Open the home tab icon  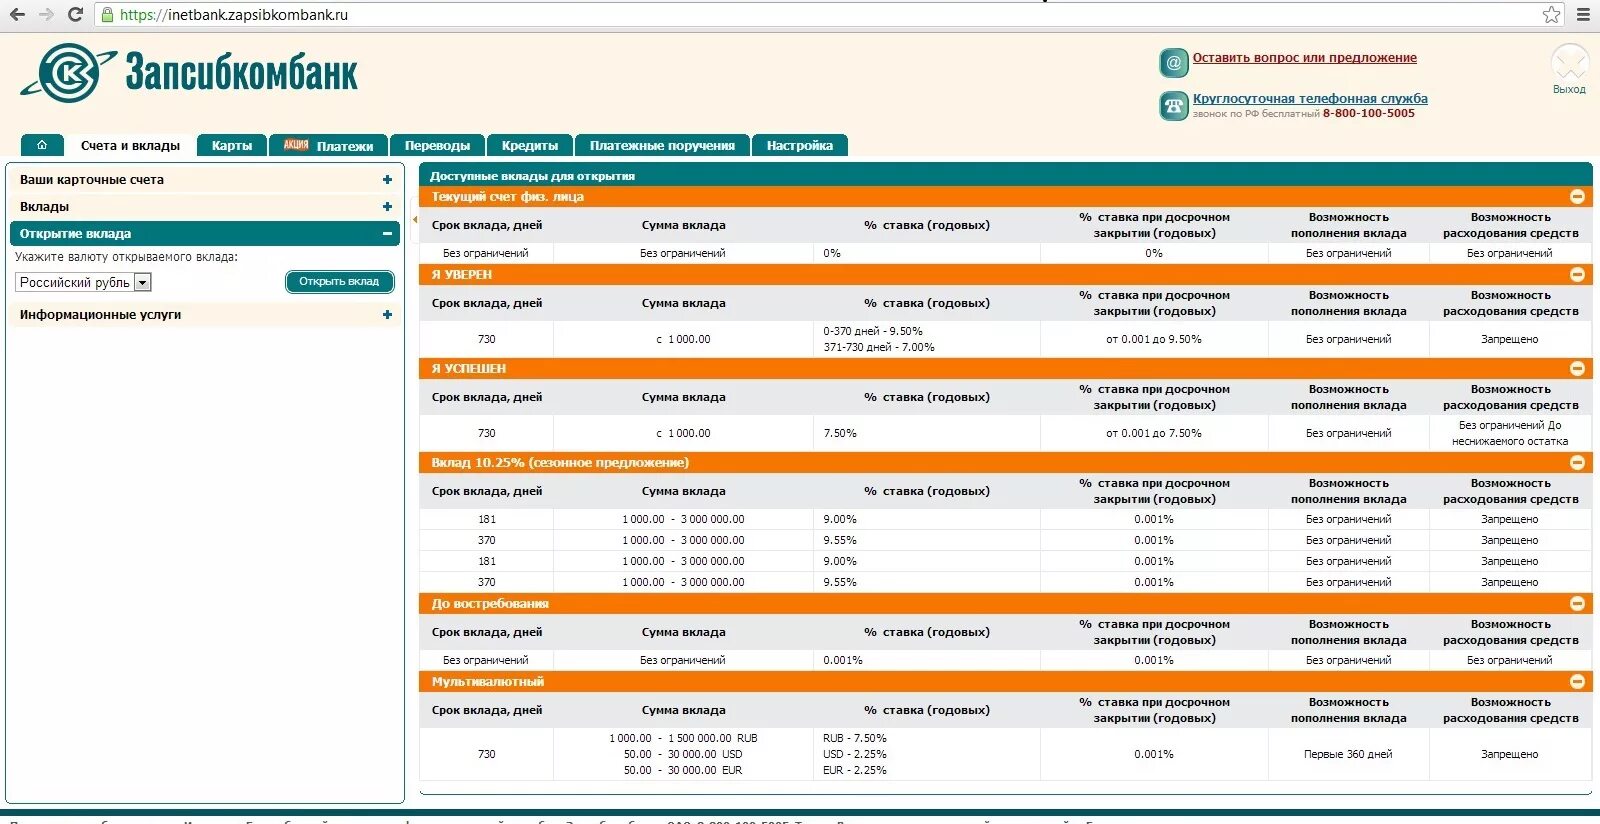[x=42, y=145]
